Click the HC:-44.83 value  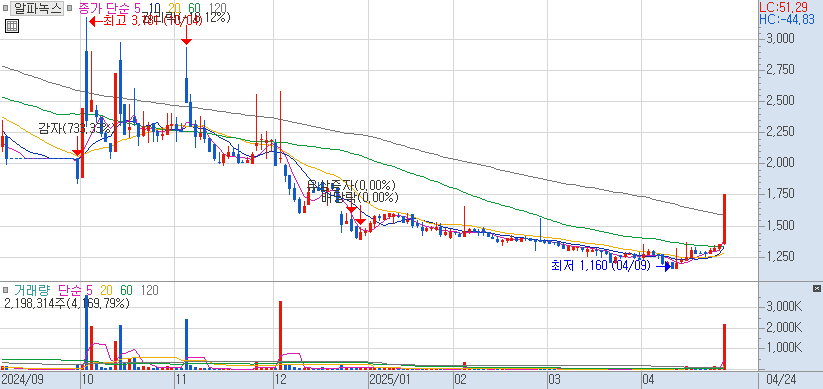coord(787,19)
